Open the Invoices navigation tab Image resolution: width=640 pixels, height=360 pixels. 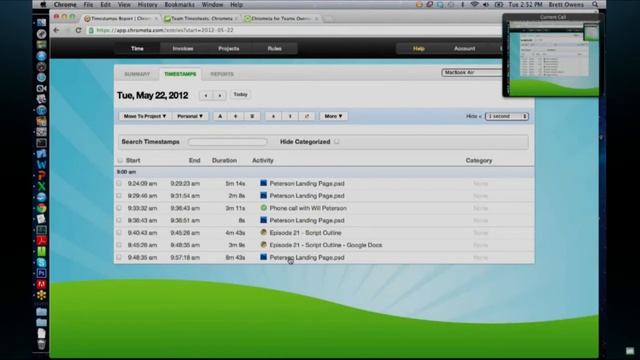pos(182,48)
